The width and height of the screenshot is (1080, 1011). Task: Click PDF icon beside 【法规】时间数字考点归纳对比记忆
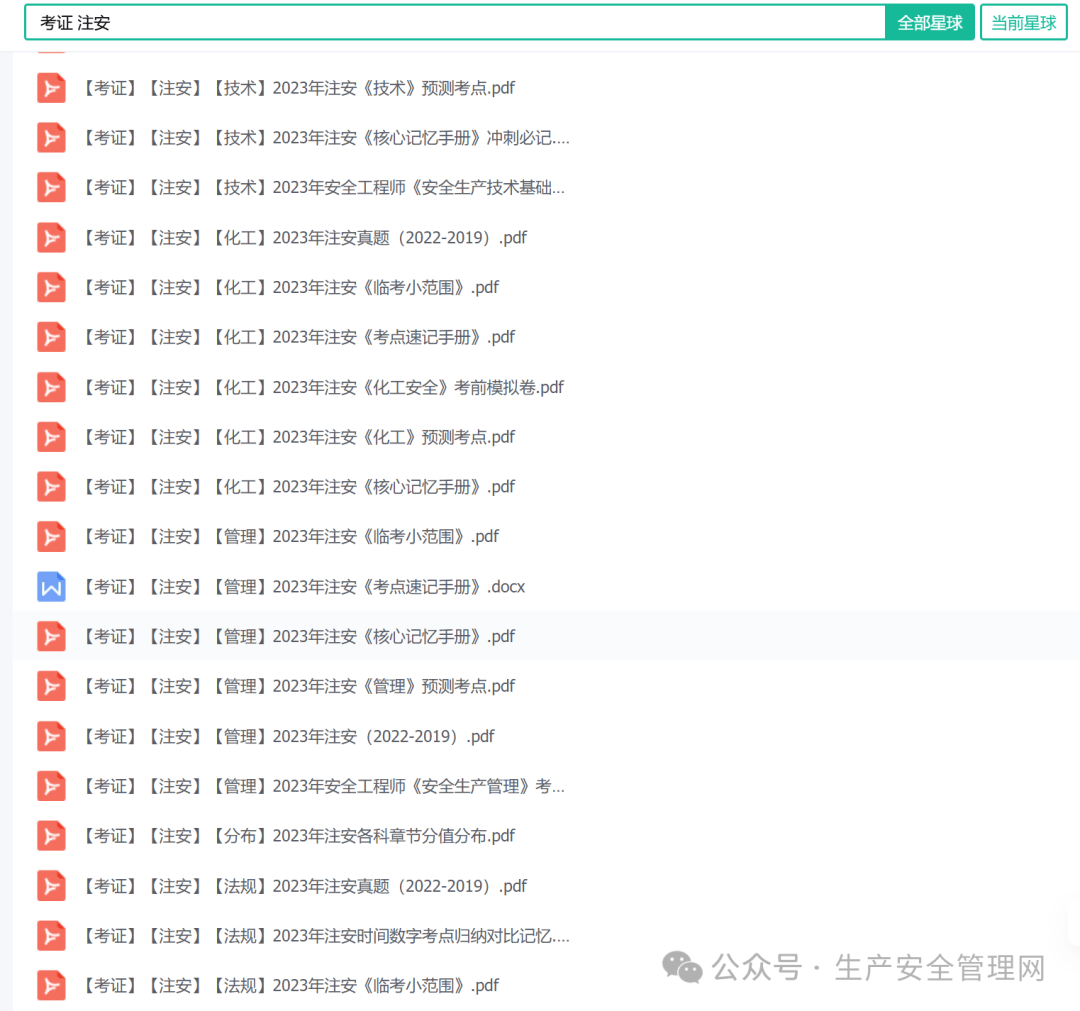[x=51, y=936]
